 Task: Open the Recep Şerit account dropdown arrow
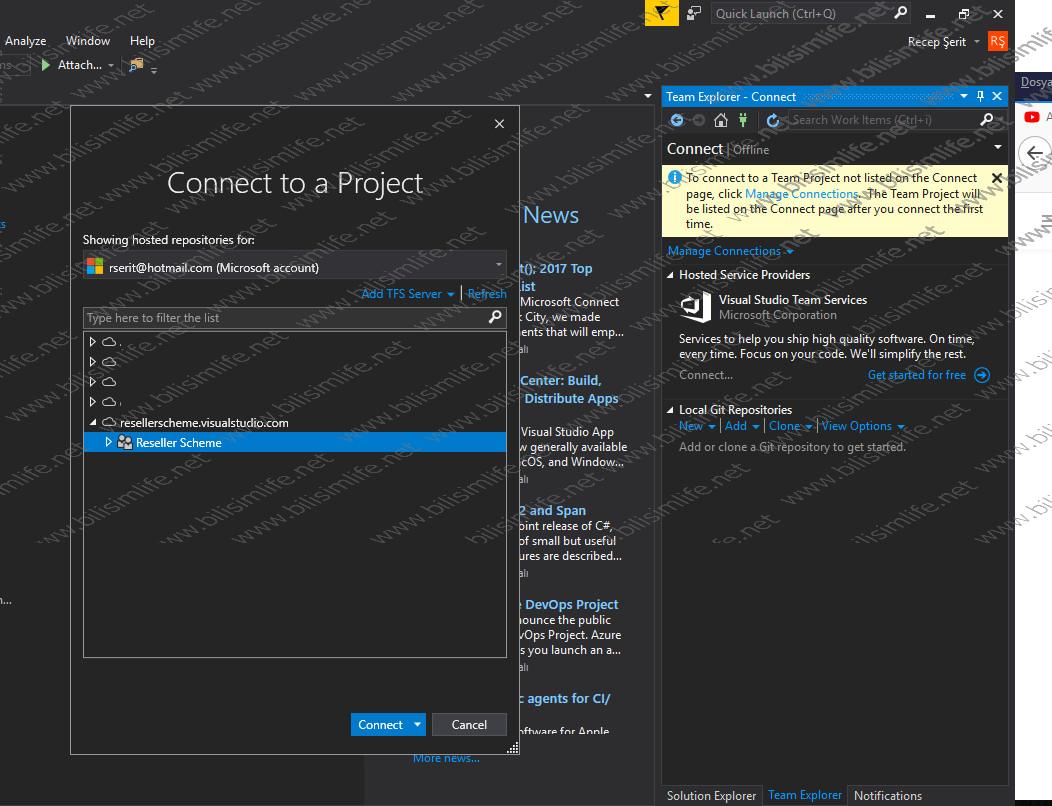click(x=977, y=42)
